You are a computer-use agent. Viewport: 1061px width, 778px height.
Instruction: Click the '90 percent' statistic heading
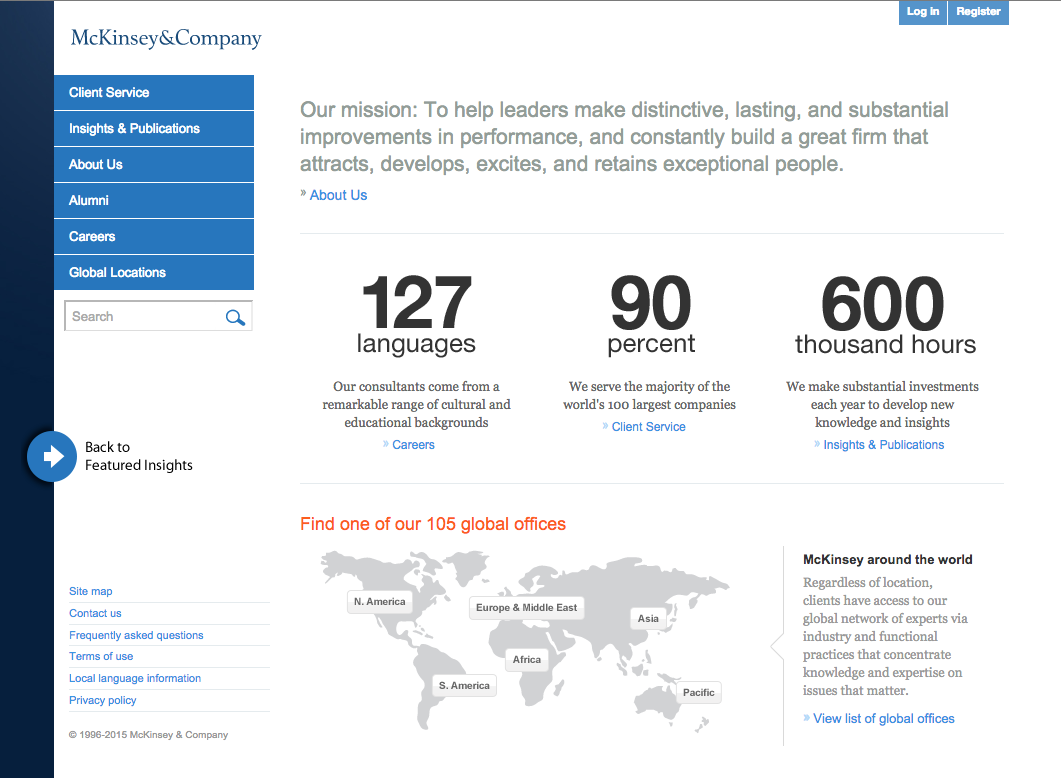coord(651,315)
